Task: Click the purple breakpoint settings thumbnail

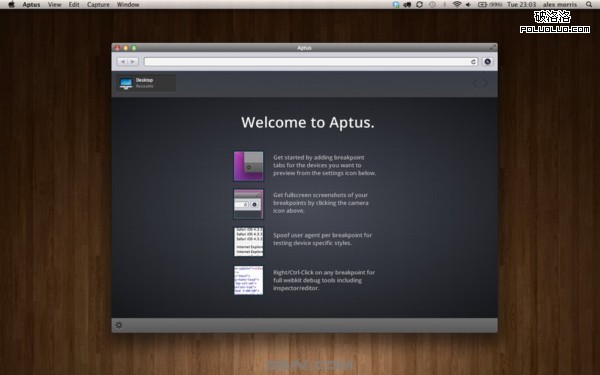Action: [x=249, y=166]
